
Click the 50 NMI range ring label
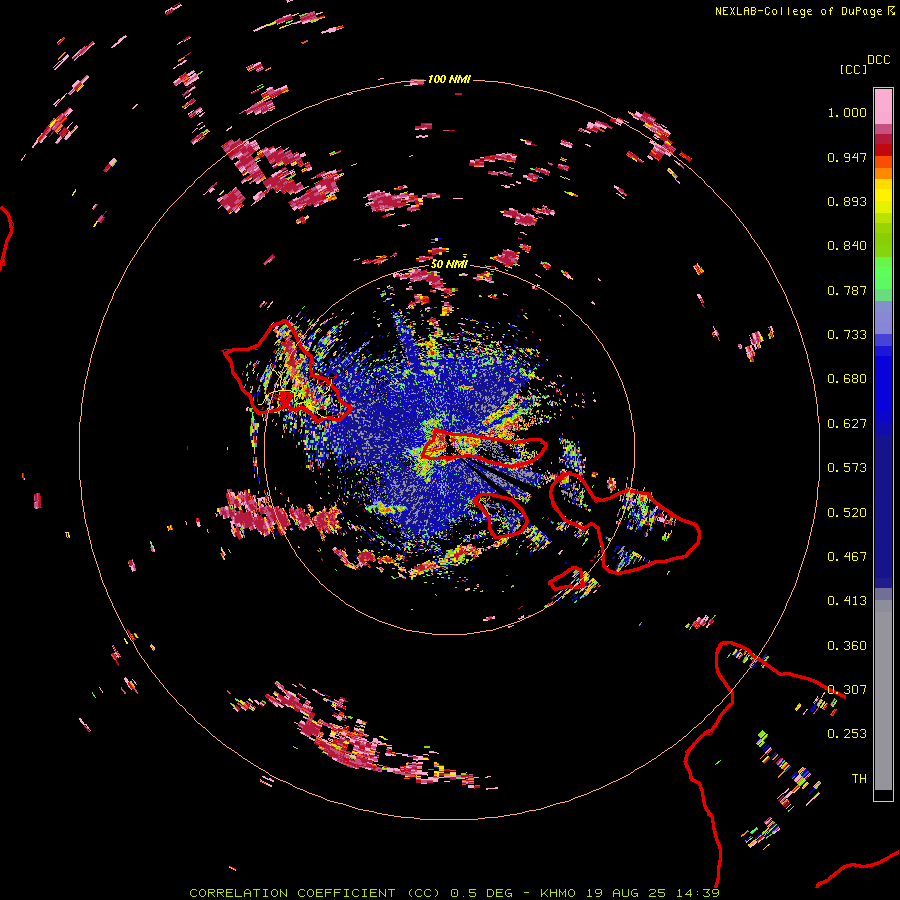pyautogui.click(x=449, y=264)
